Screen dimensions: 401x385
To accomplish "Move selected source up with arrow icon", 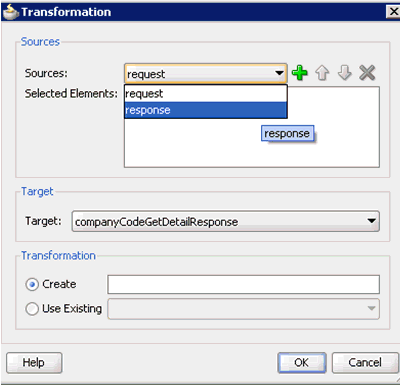I will 322,73.
